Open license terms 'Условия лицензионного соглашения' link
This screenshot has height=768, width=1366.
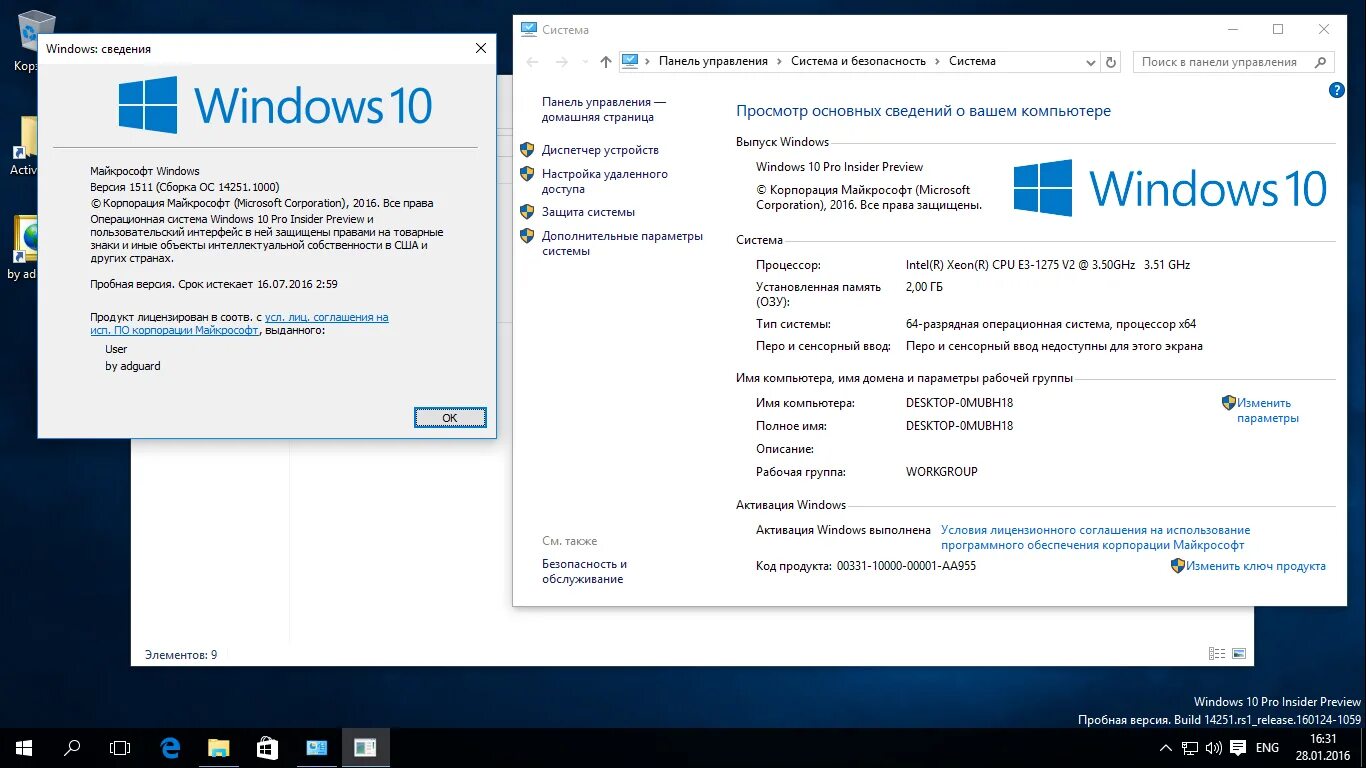(1095, 538)
